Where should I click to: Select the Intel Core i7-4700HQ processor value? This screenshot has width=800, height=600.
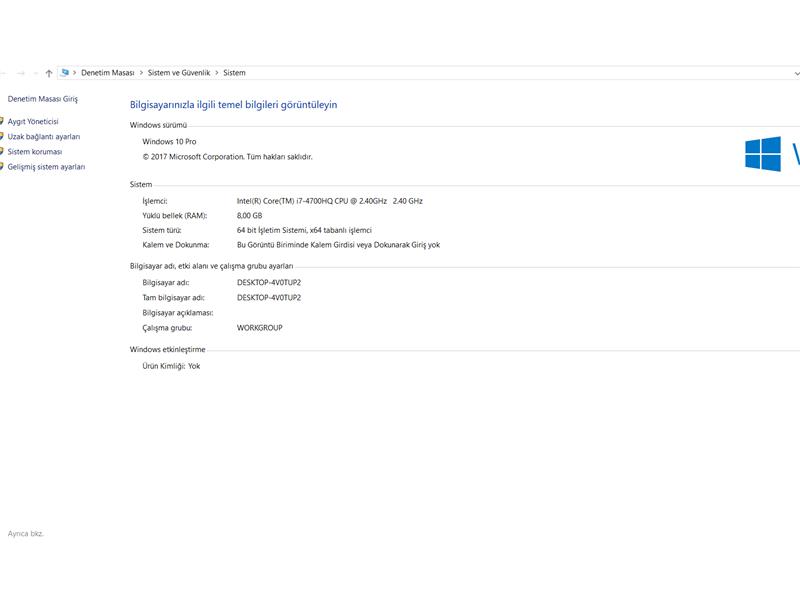(330, 201)
